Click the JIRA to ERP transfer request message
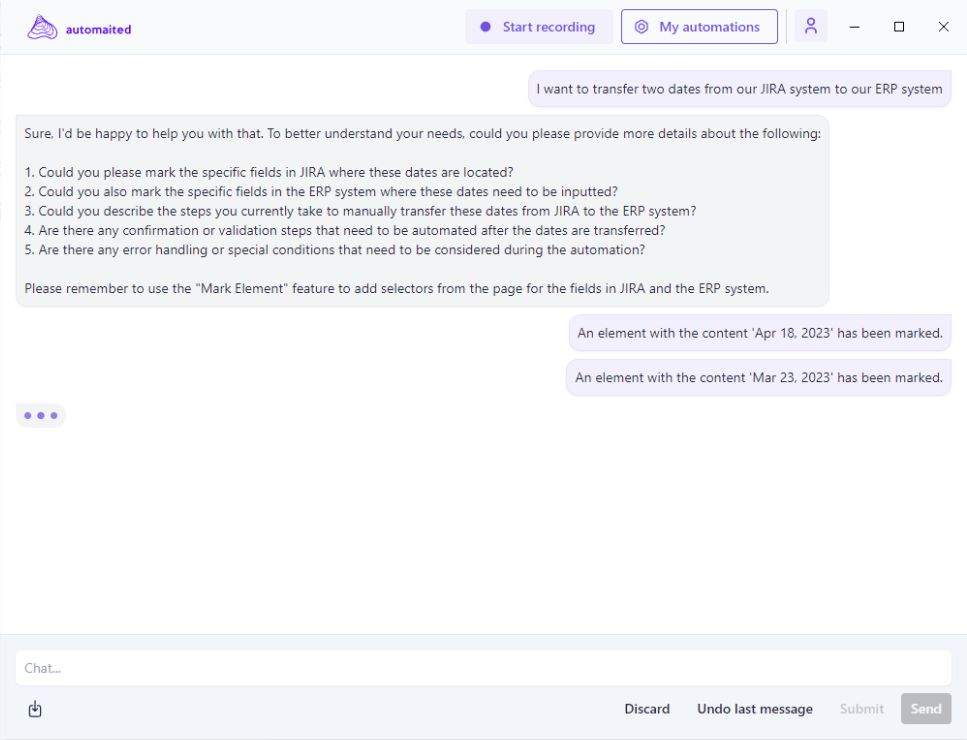The width and height of the screenshot is (967, 740). (739, 89)
